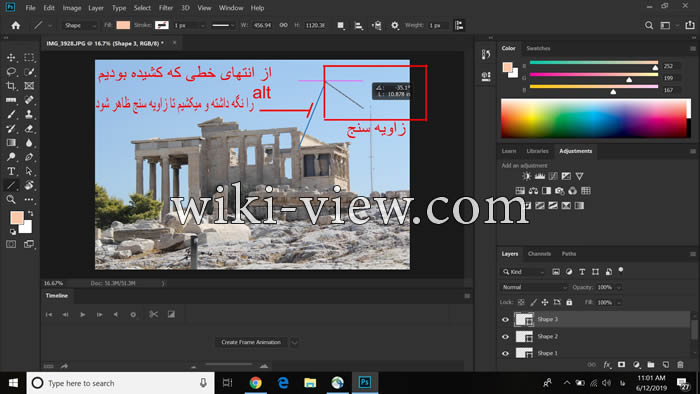Toggle lock transparent pixels
The width and height of the screenshot is (700, 394).
(521, 302)
